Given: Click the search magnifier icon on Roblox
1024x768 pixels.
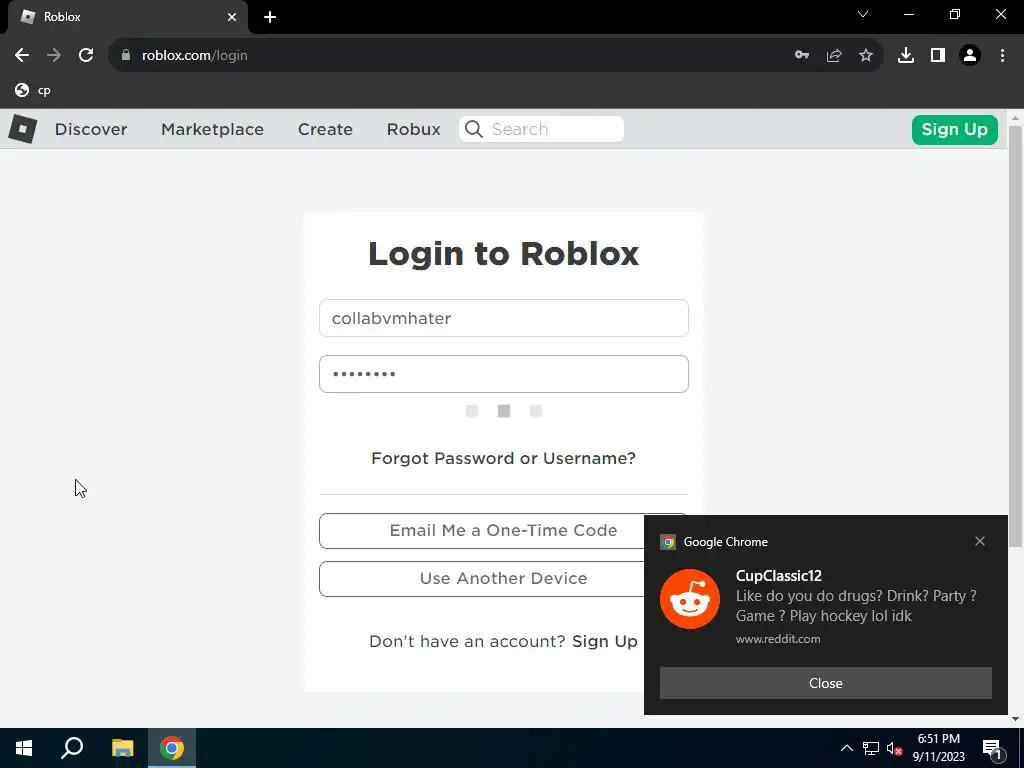Looking at the screenshot, I should (x=474, y=129).
